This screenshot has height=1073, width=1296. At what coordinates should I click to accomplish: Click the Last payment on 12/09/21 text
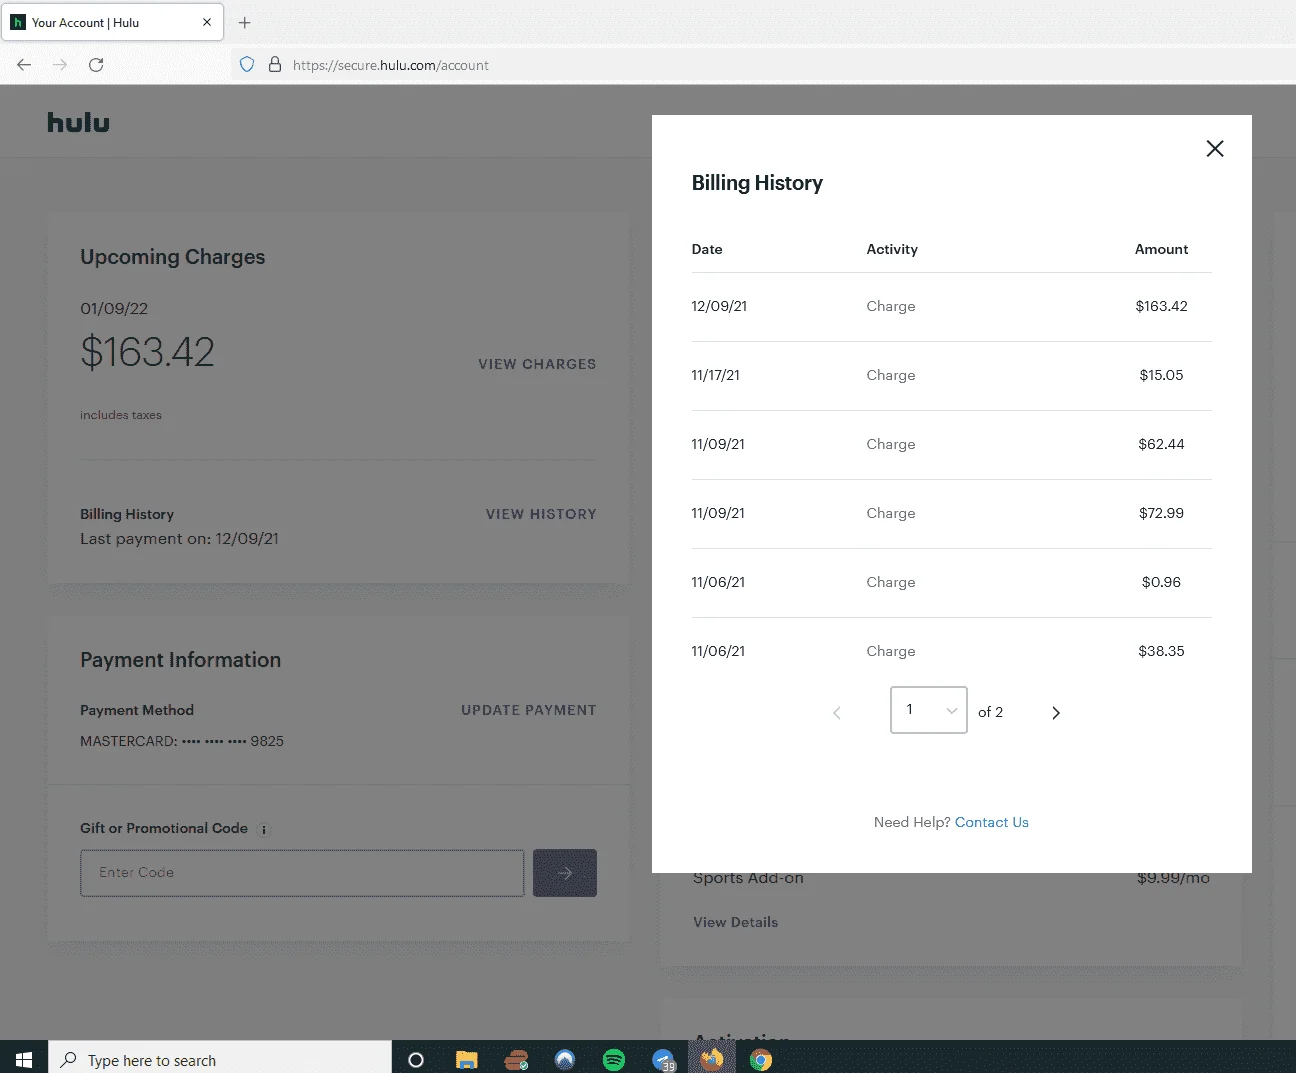[x=180, y=539]
